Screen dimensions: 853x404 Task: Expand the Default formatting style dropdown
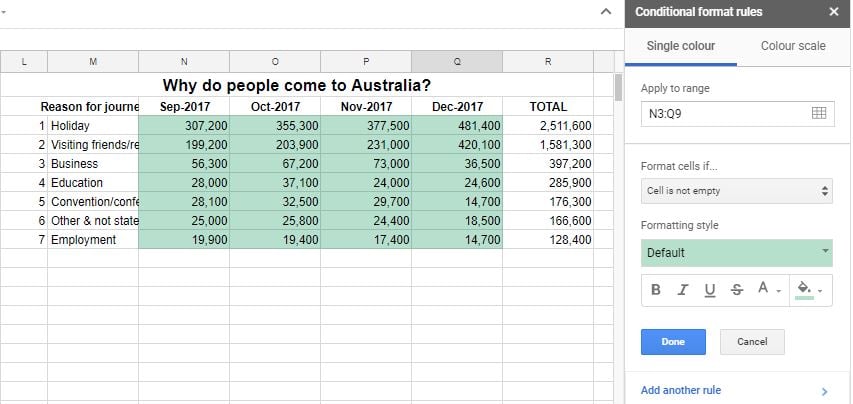click(x=737, y=253)
